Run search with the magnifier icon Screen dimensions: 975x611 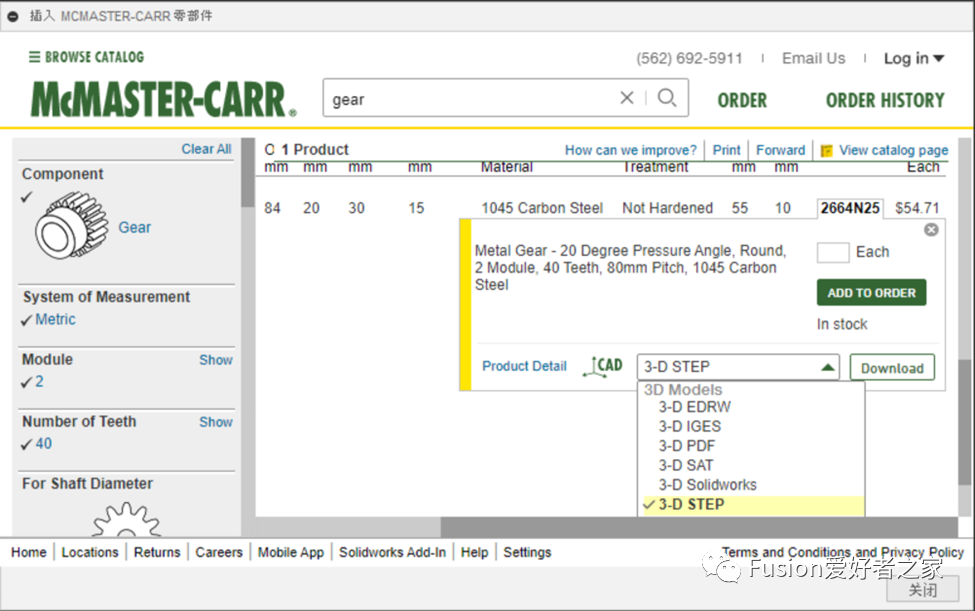(667, 98)
